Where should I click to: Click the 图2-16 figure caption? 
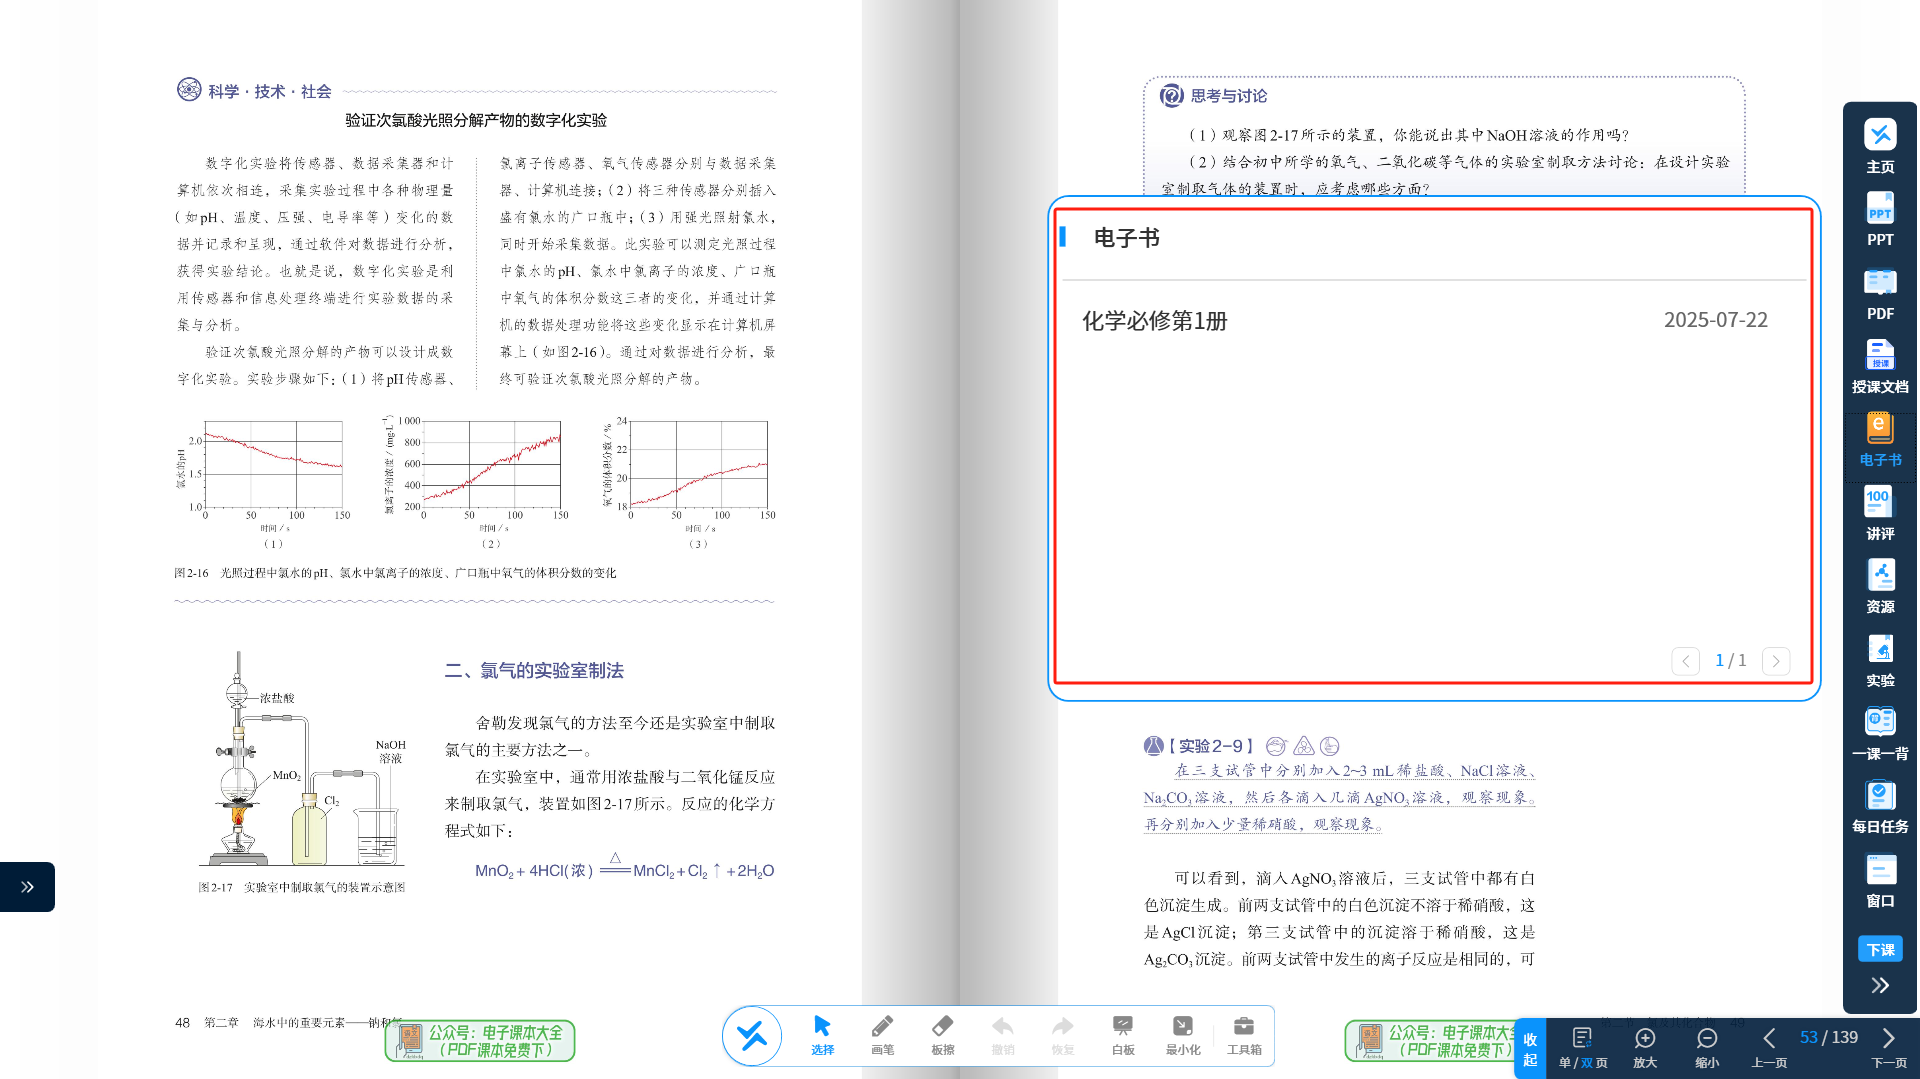tap(395, 573)
